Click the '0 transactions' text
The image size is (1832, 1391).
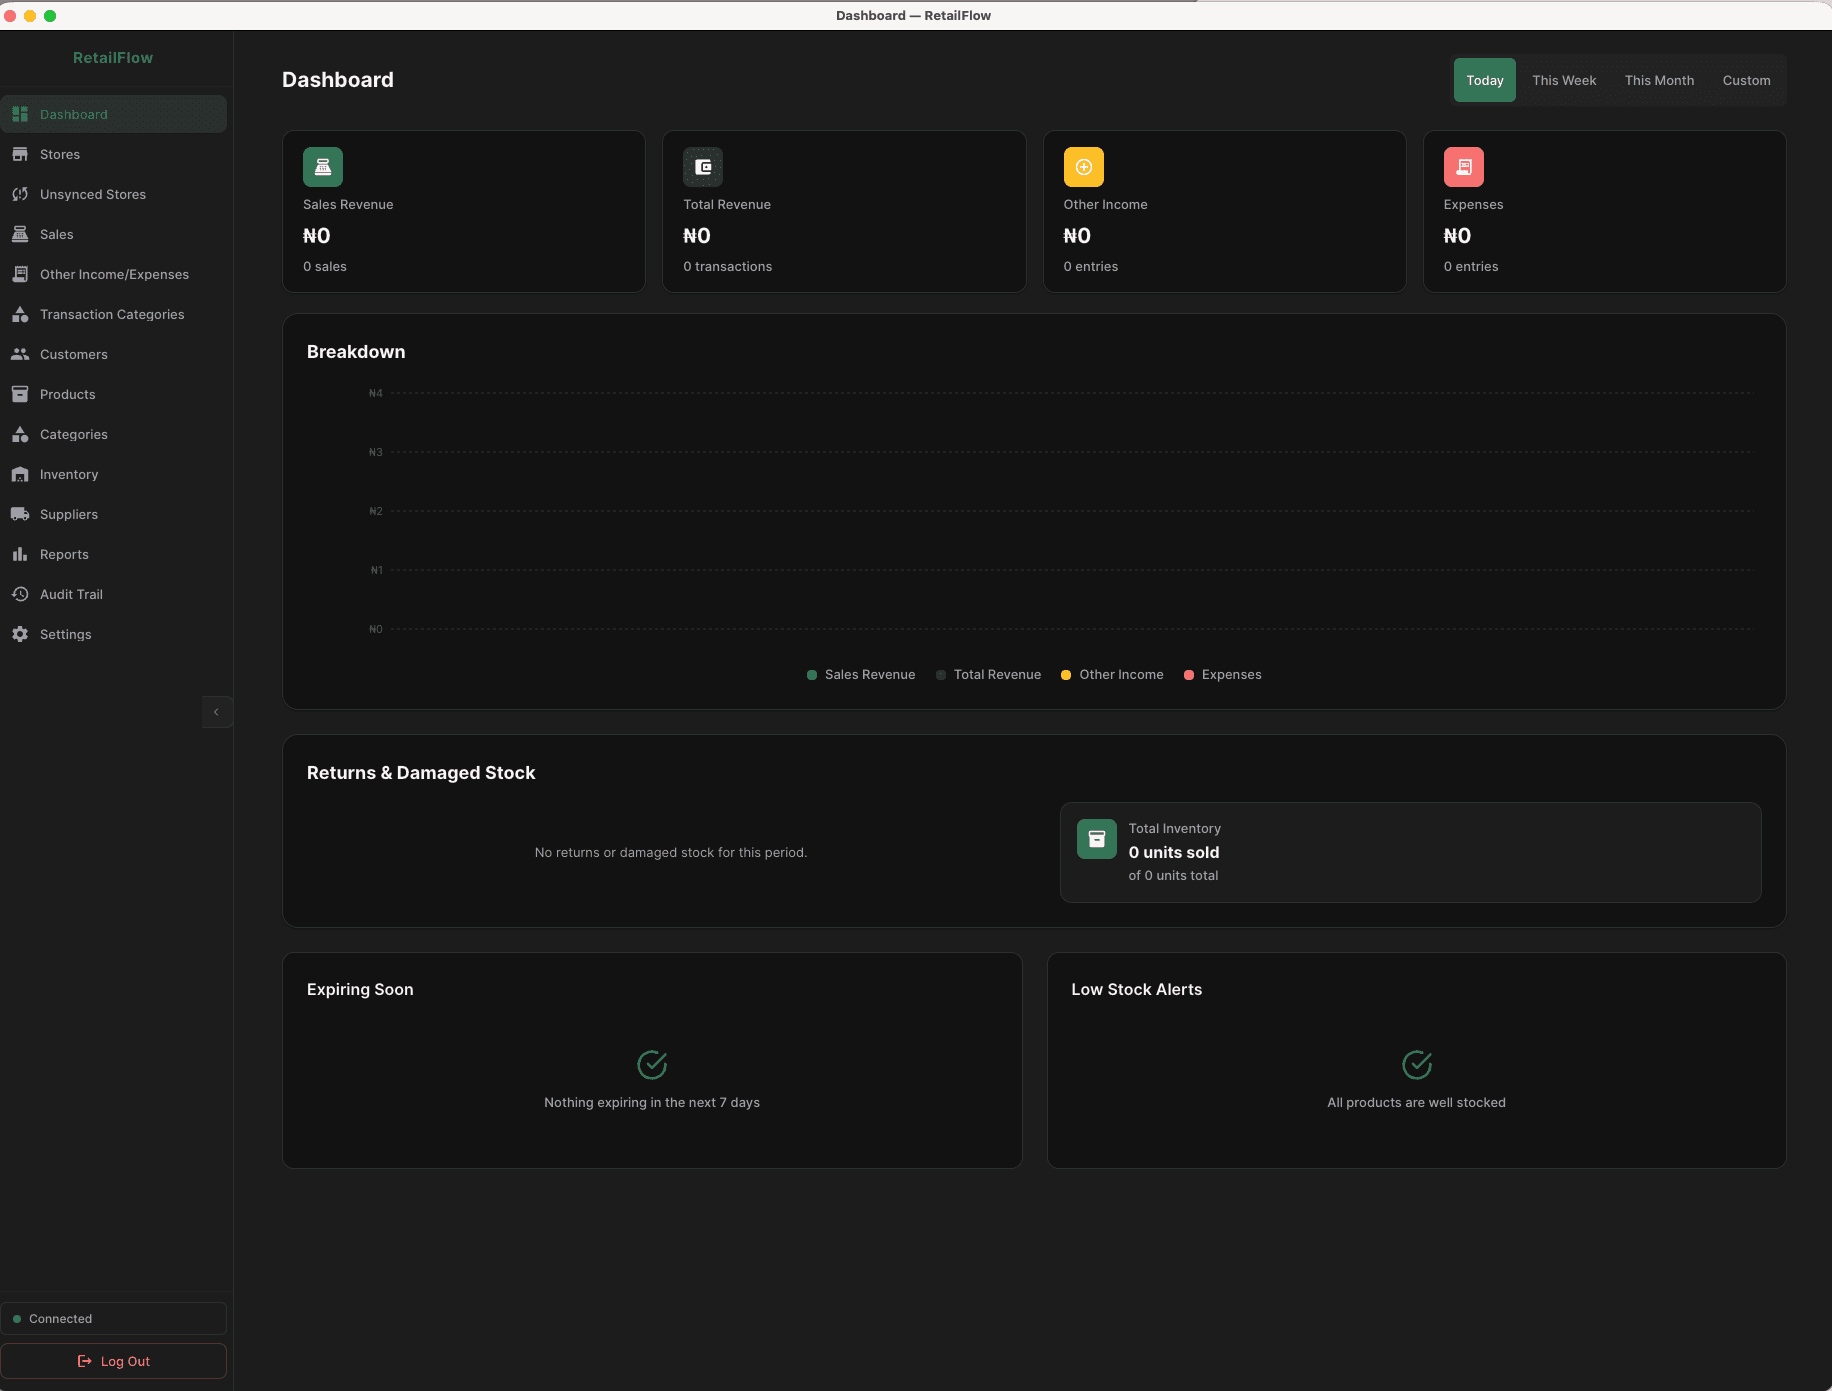point(728,266)
